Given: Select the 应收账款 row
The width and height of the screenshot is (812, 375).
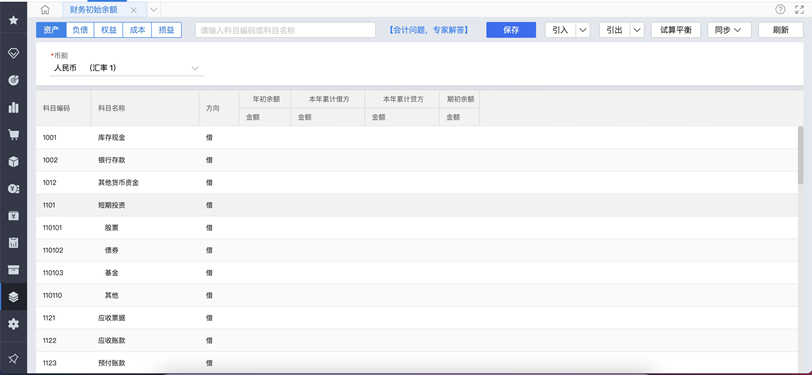Looking at the screenshot, I should [417, 340].
